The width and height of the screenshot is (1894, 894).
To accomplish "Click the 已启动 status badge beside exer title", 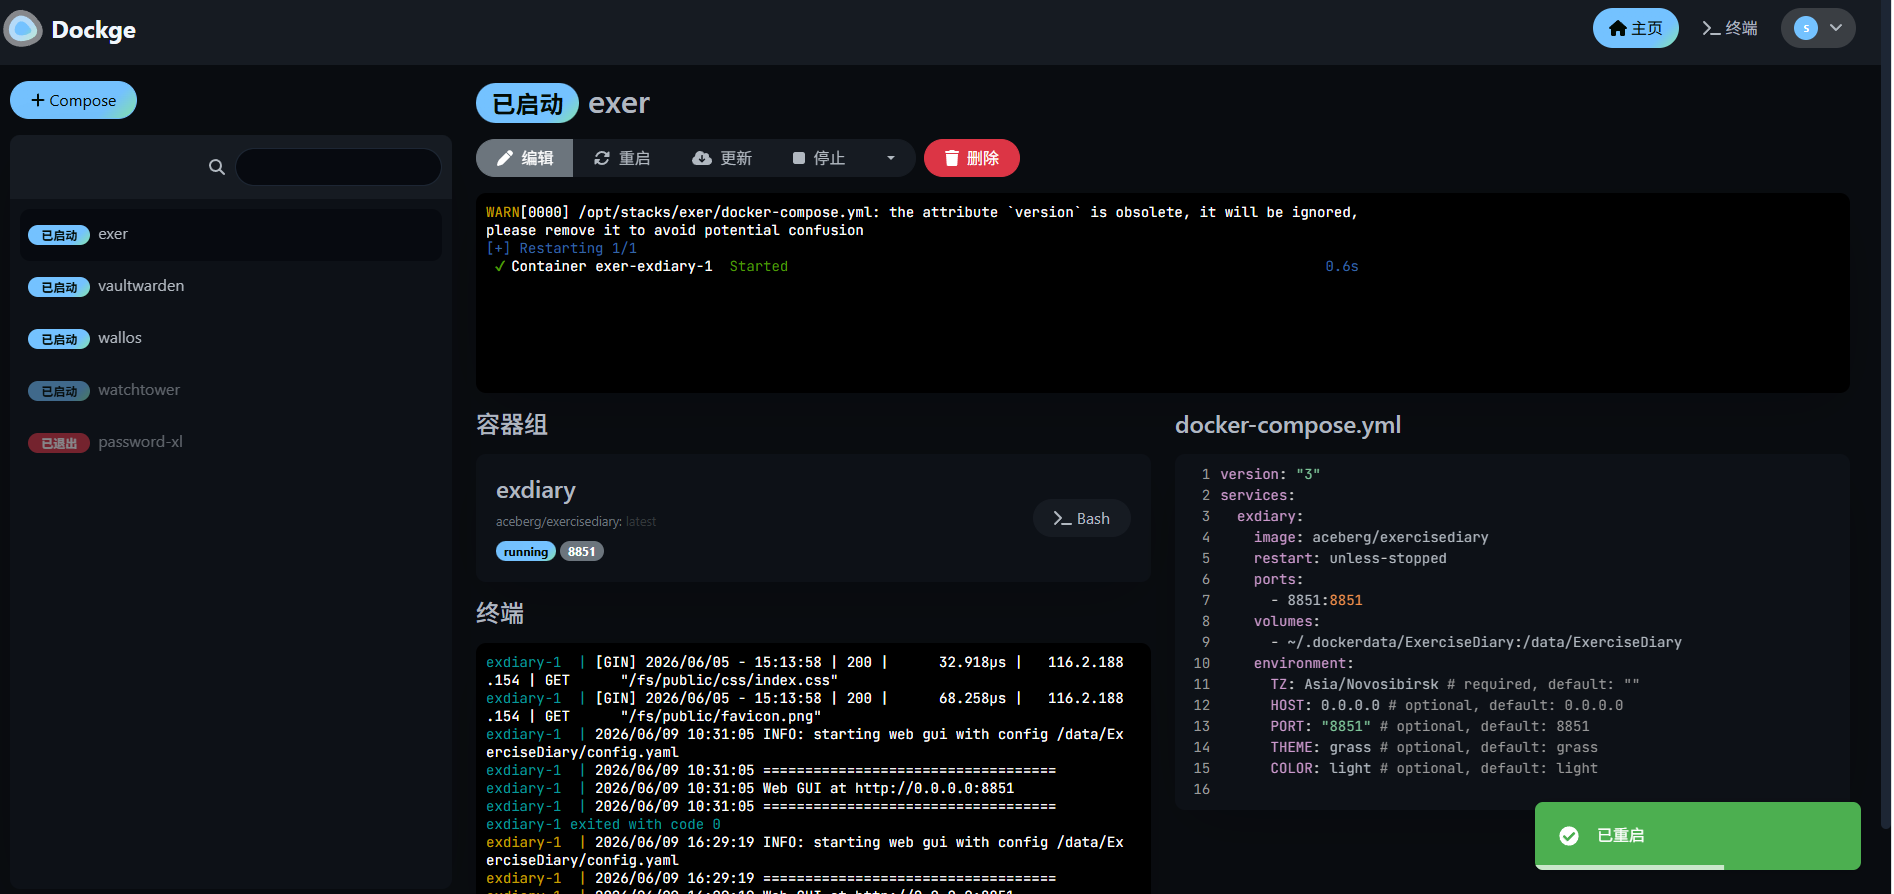I will (x=527, y=103).
